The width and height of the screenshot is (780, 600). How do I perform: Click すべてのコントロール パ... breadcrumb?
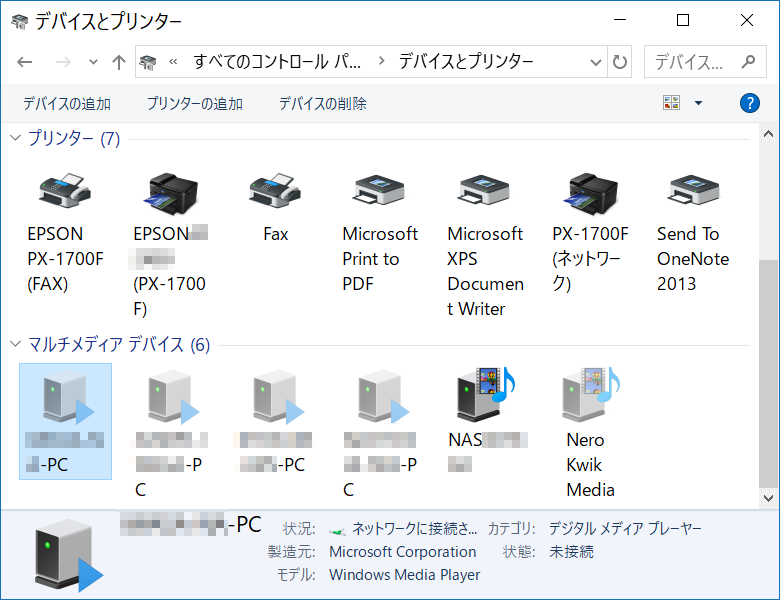(277, 62)
